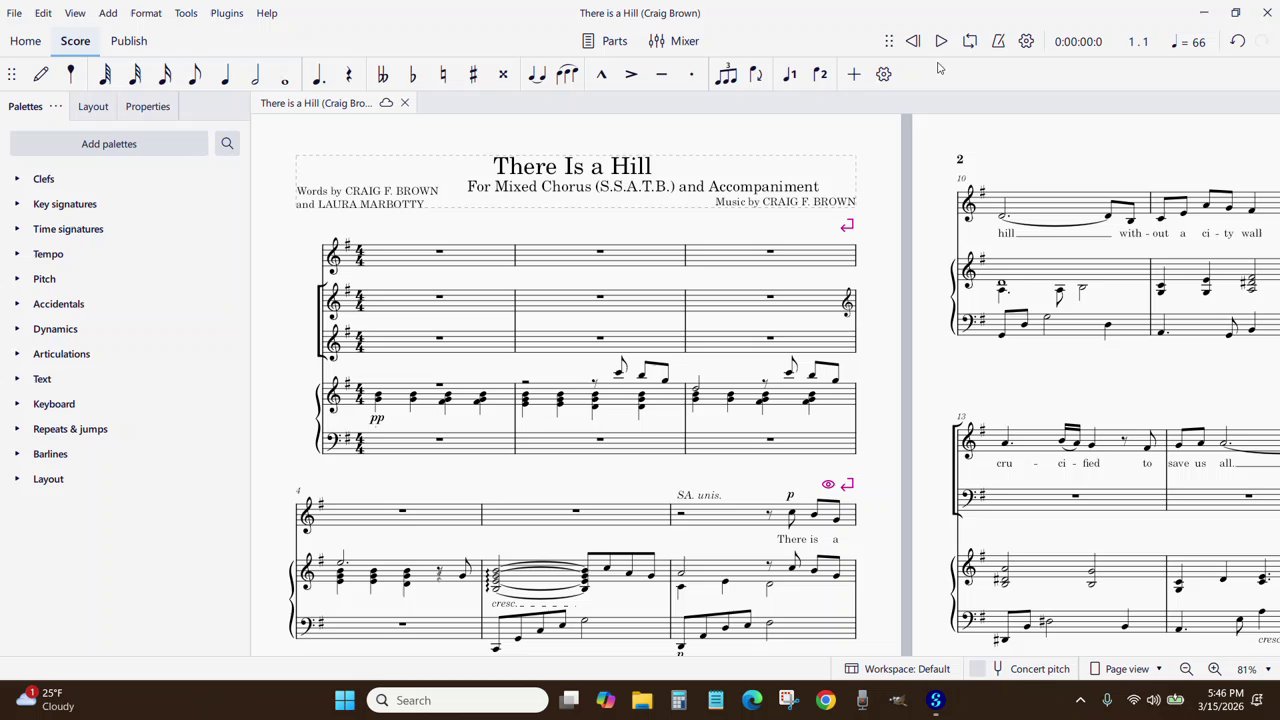Select the rest tool

tap(348, 74)
